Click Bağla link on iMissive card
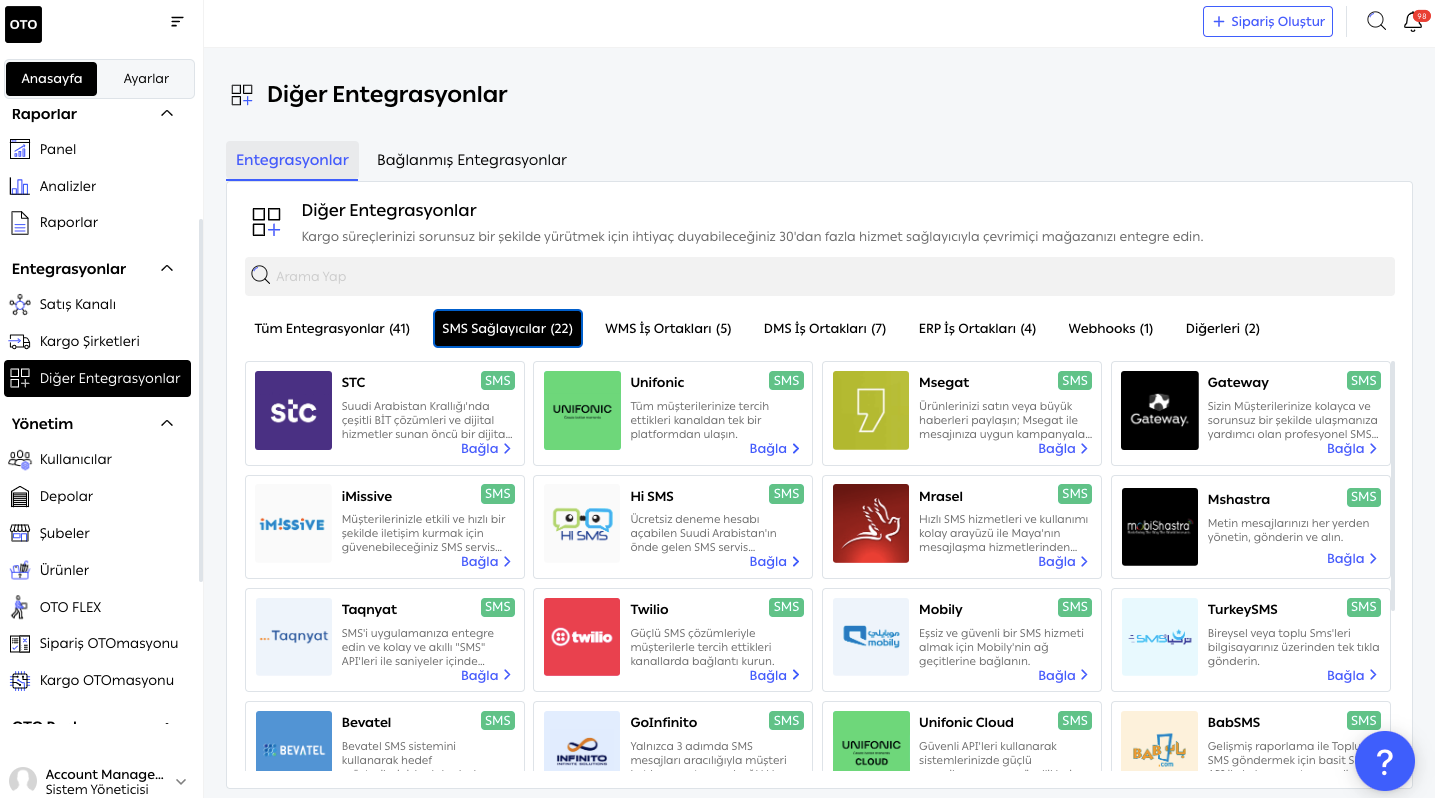 point(486,562)
